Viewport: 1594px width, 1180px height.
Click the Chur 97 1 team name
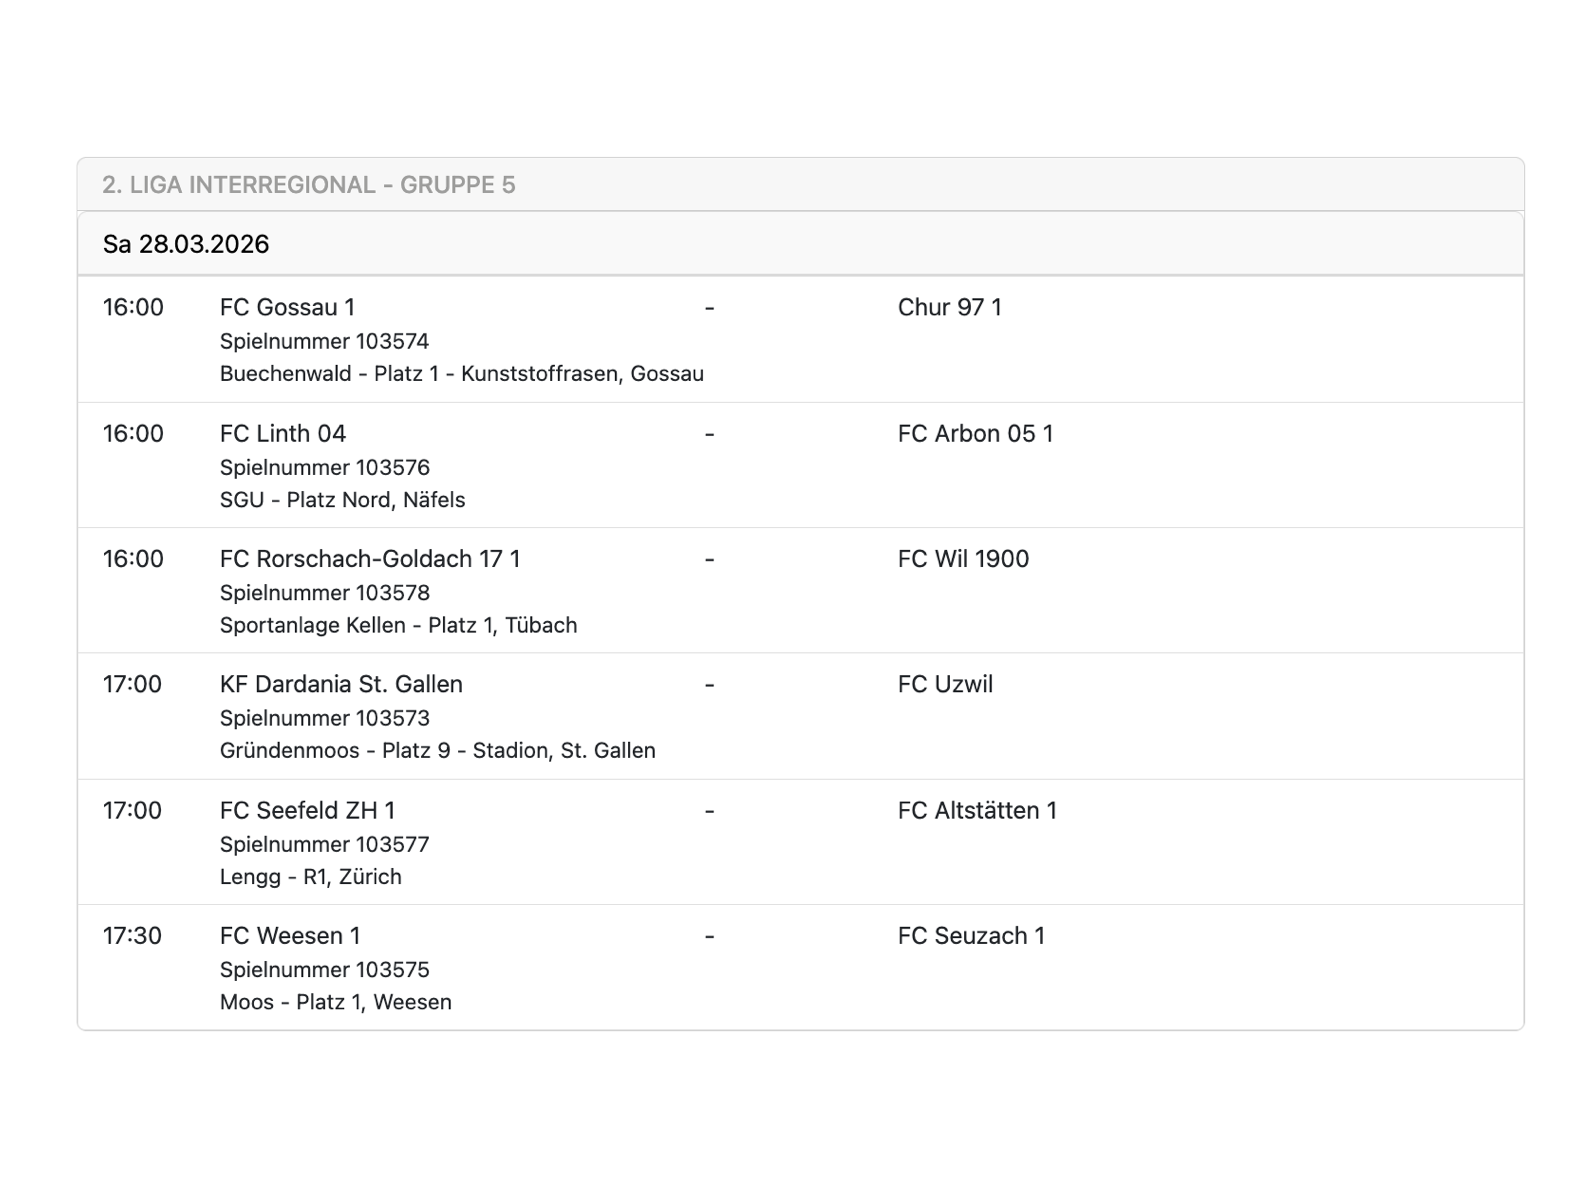(949, 307)
